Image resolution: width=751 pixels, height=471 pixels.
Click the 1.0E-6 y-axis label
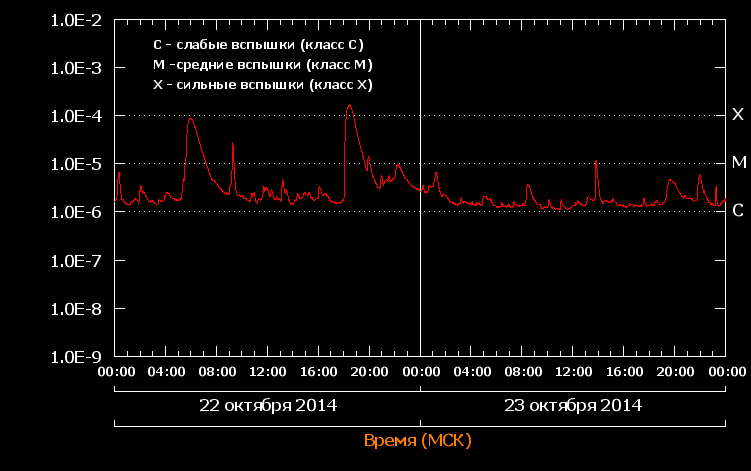pyautogui.click(x=76, y=212)
